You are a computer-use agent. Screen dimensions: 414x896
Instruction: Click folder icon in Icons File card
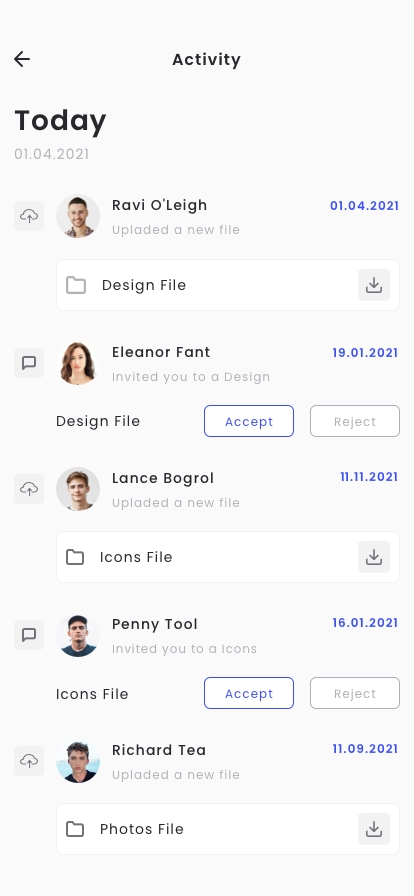tap(75, 557)
